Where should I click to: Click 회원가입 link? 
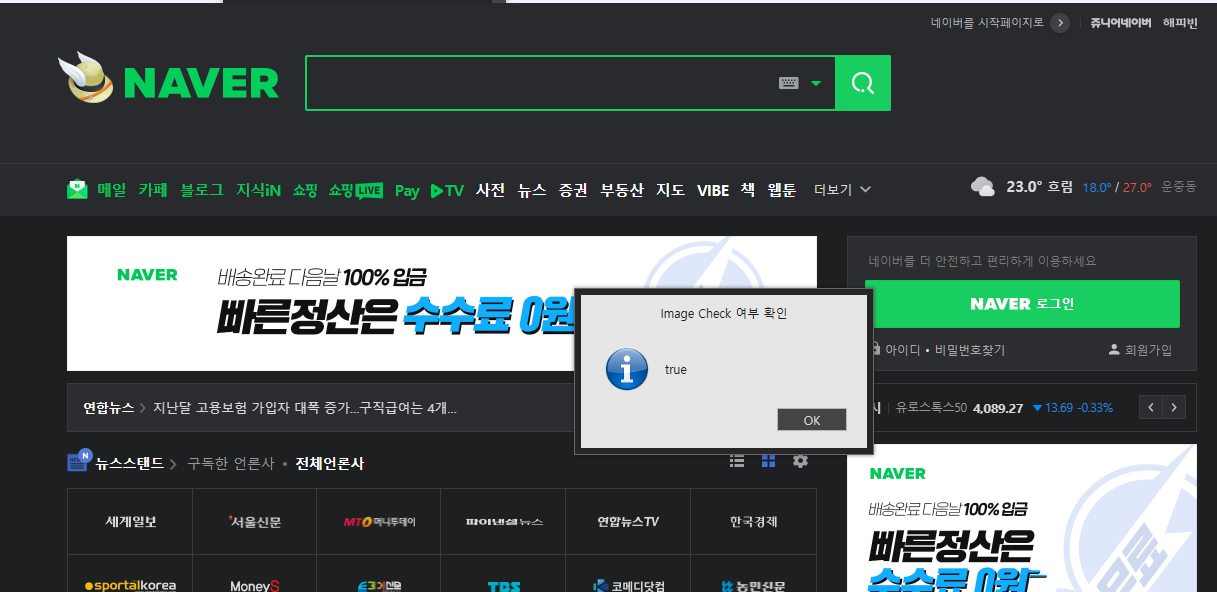1148,350
